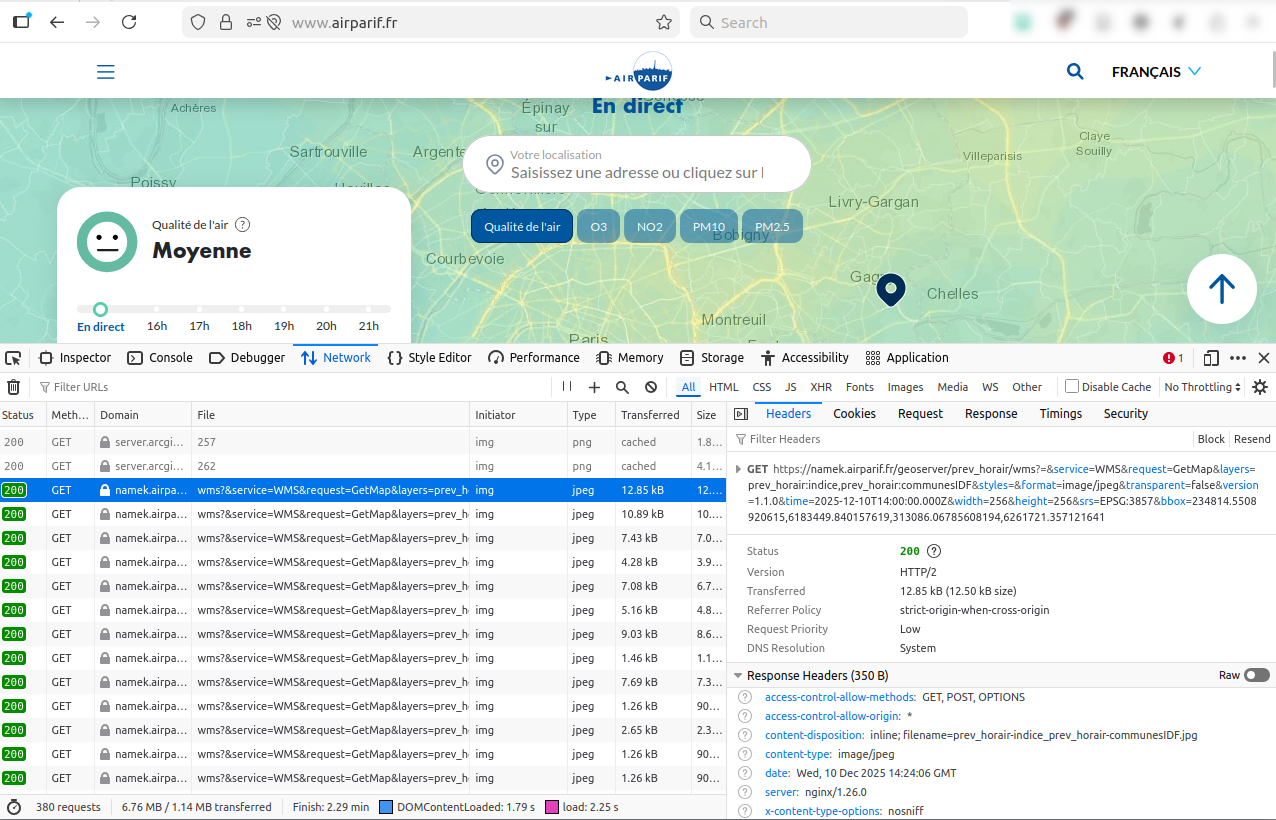Toggle responsive design mode icon
Viewport: 1276px width, 820px height.
pos(1211,358)
